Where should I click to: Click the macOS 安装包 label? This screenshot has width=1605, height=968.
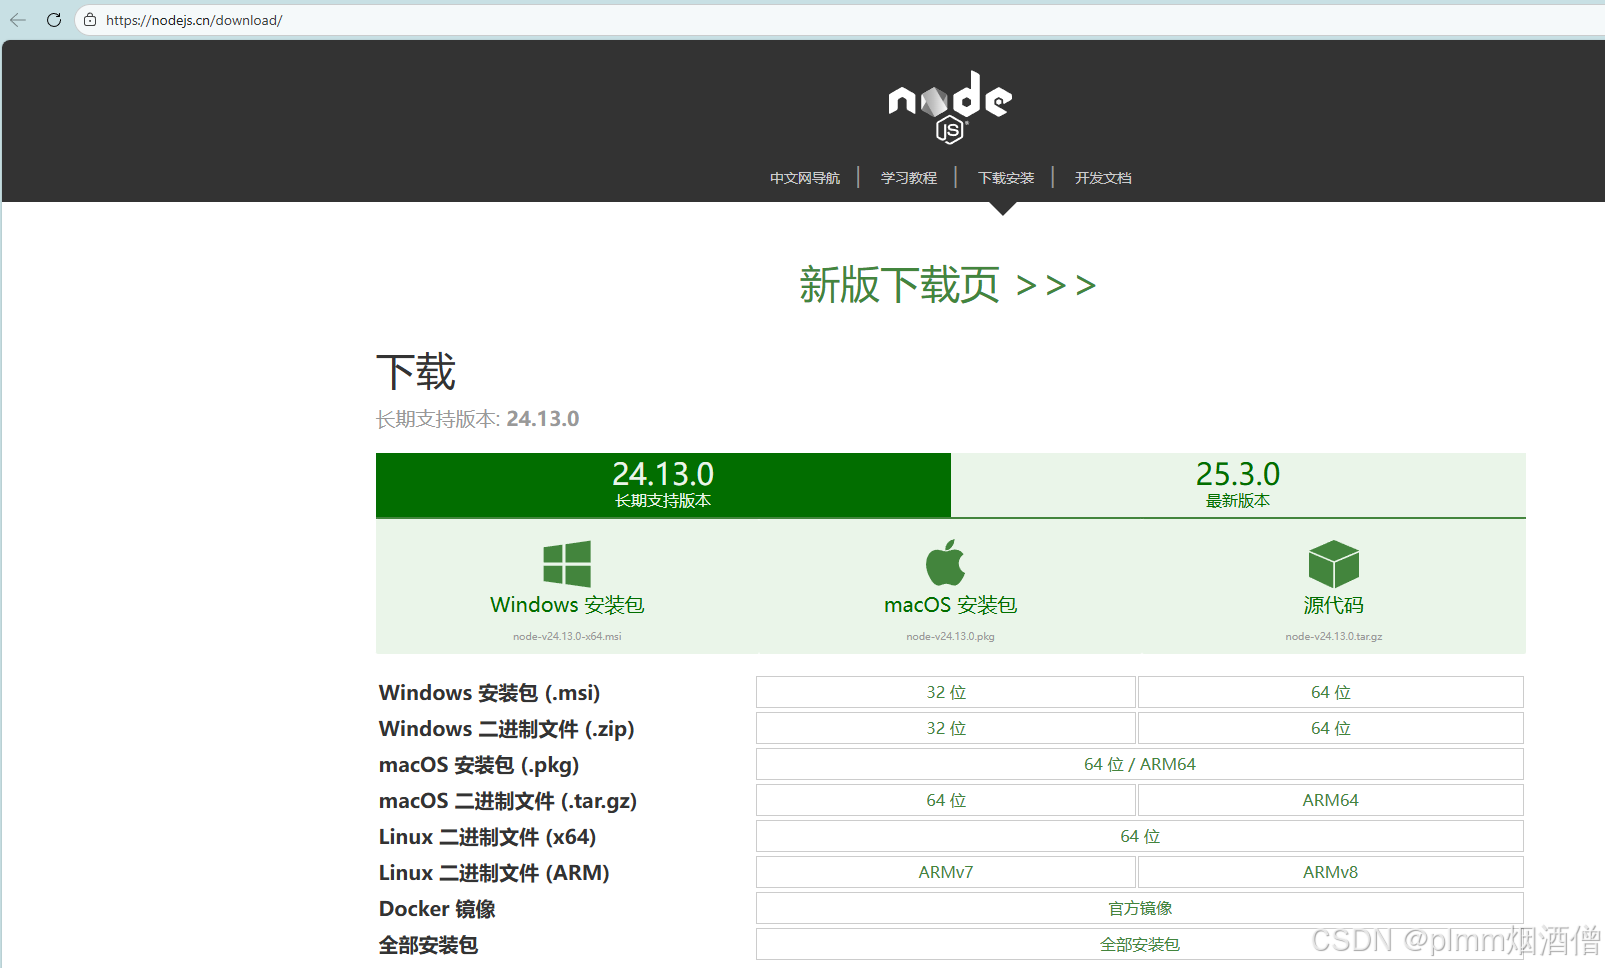[950, 605]
